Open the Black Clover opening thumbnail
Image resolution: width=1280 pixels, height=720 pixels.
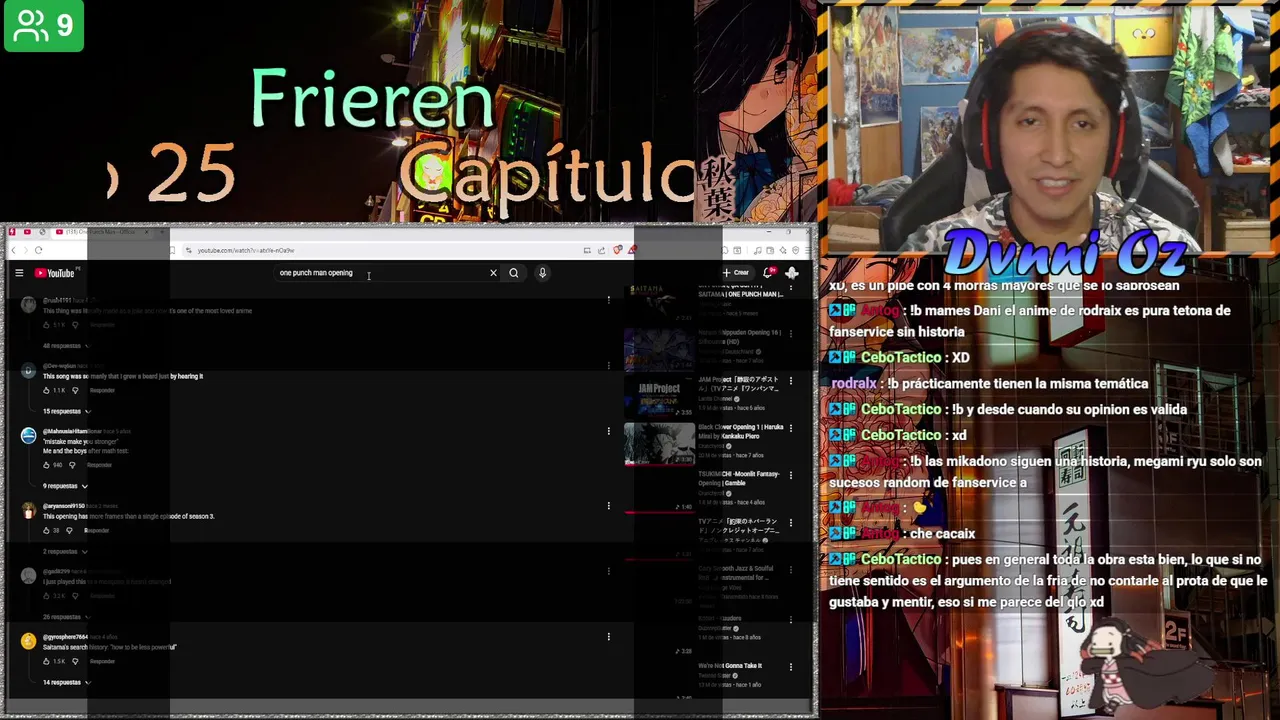coord(659,444)
